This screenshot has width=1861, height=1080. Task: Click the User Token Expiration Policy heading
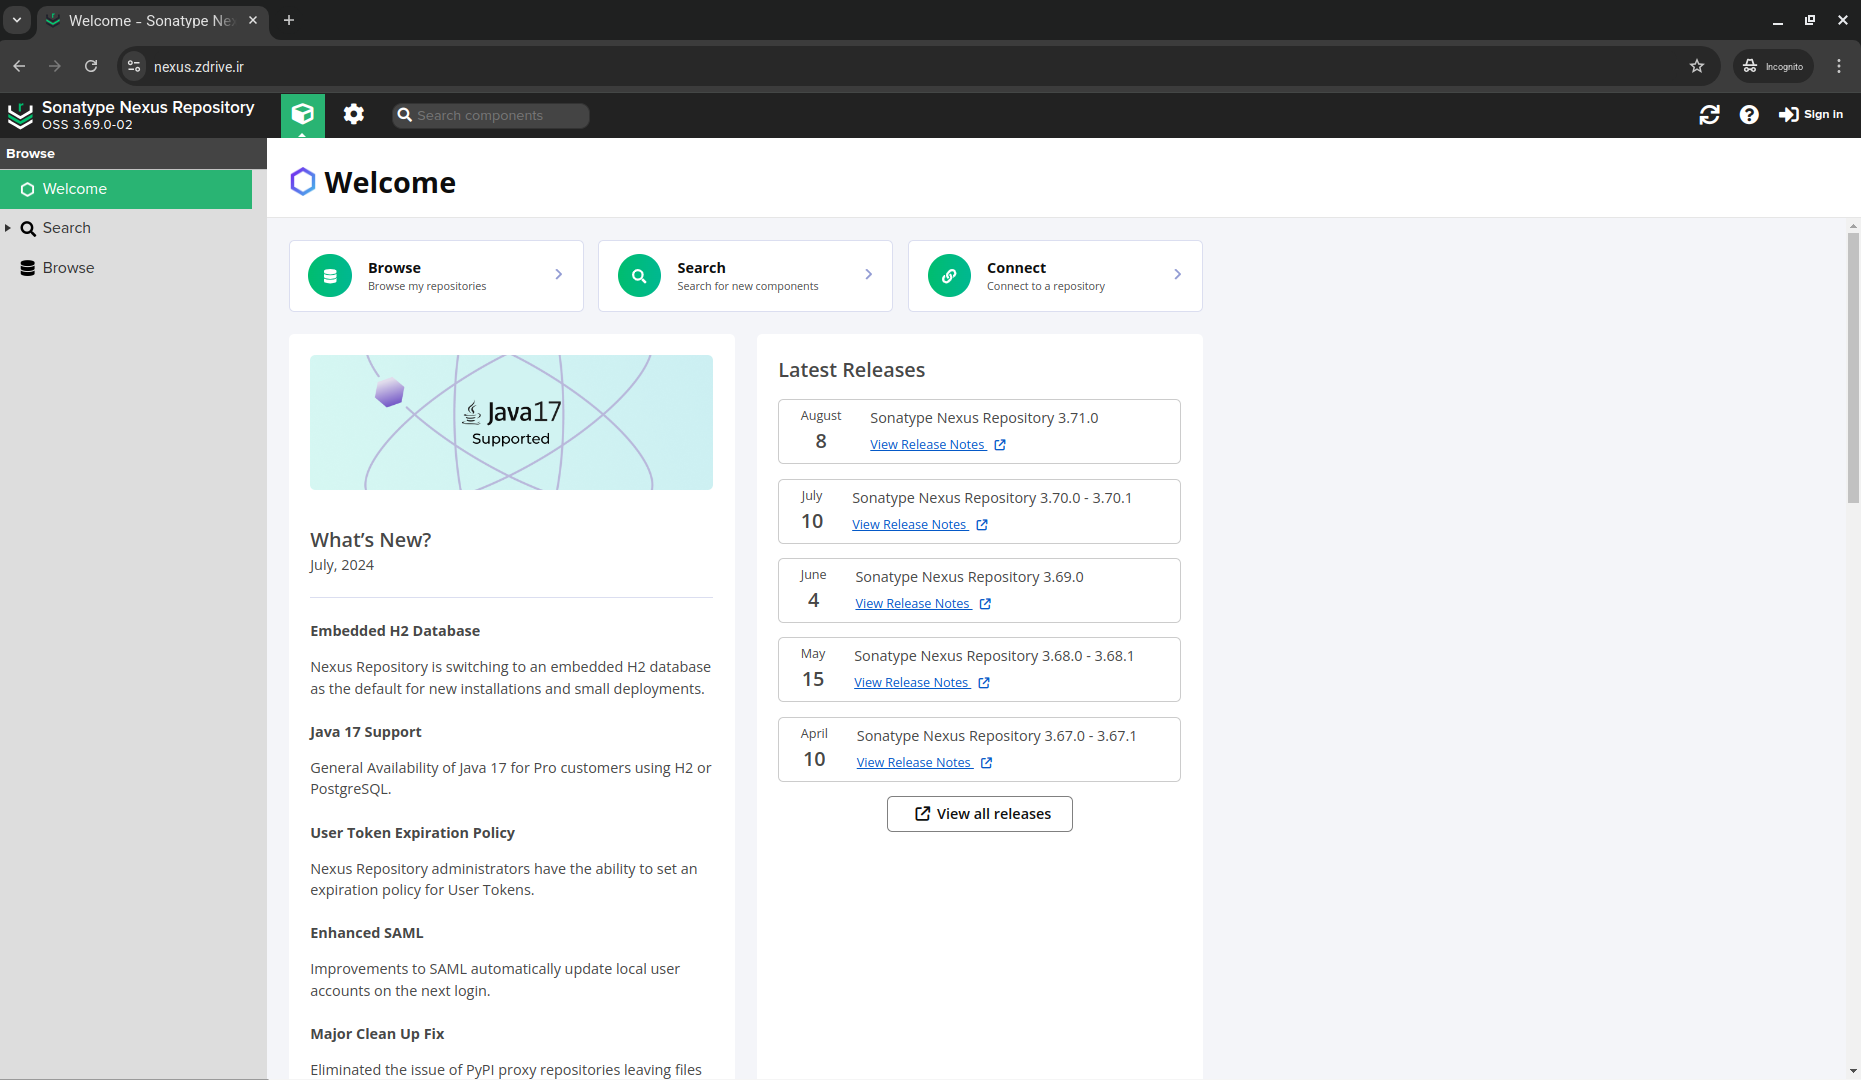413,833
